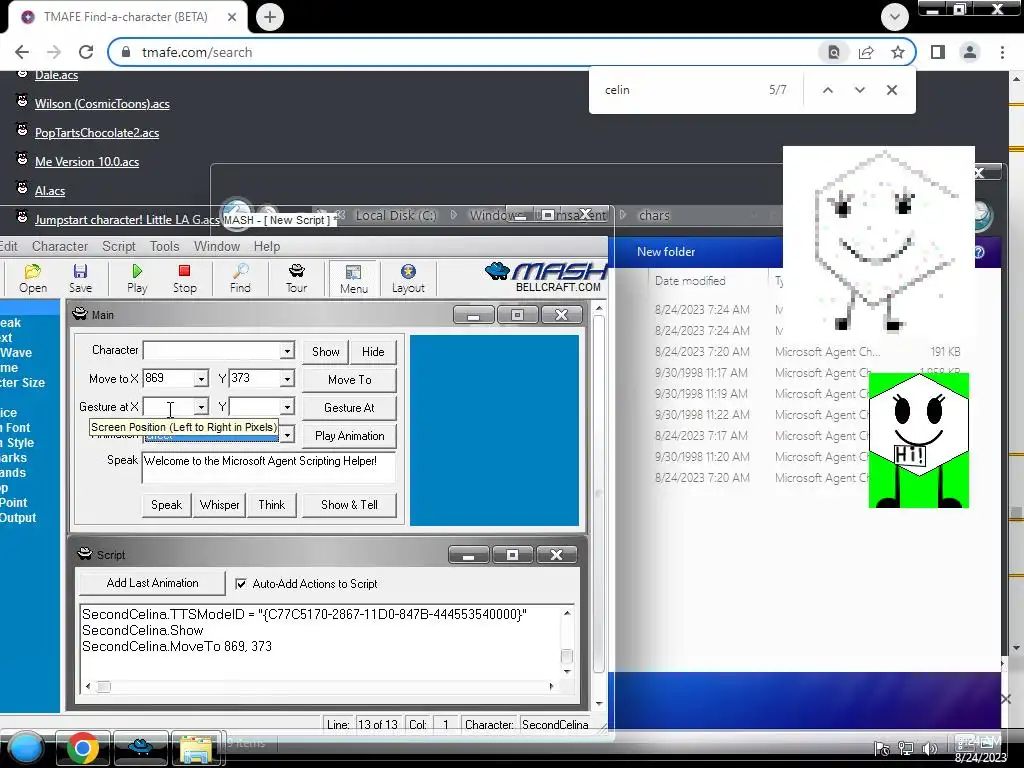Open Move to Y dropdown arrow
The width and height of the screenshot is (1024, 768).
click(x=287, y=379)
